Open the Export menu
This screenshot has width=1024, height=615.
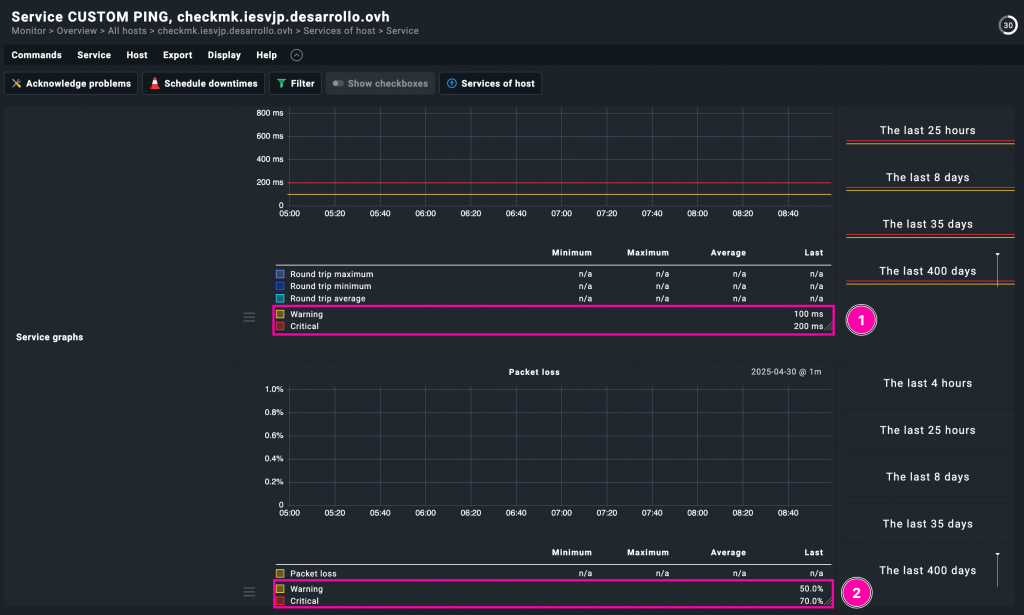177,55
